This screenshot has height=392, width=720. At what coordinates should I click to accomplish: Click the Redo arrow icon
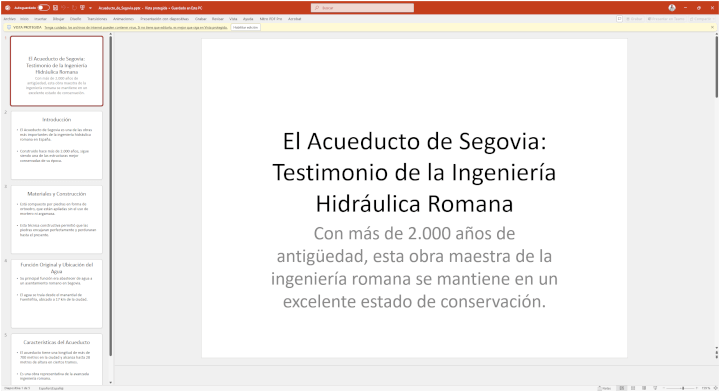(74, 7)
